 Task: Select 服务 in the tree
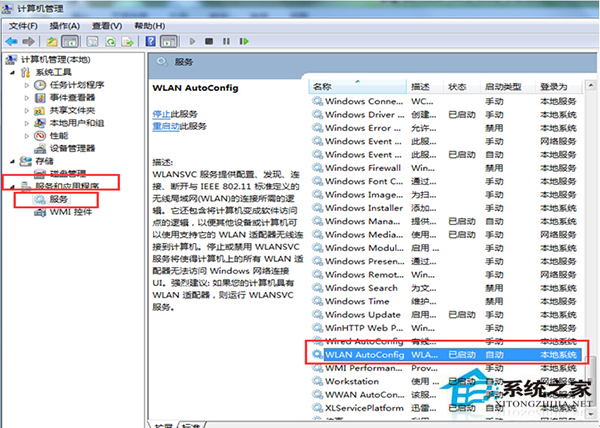59,199
